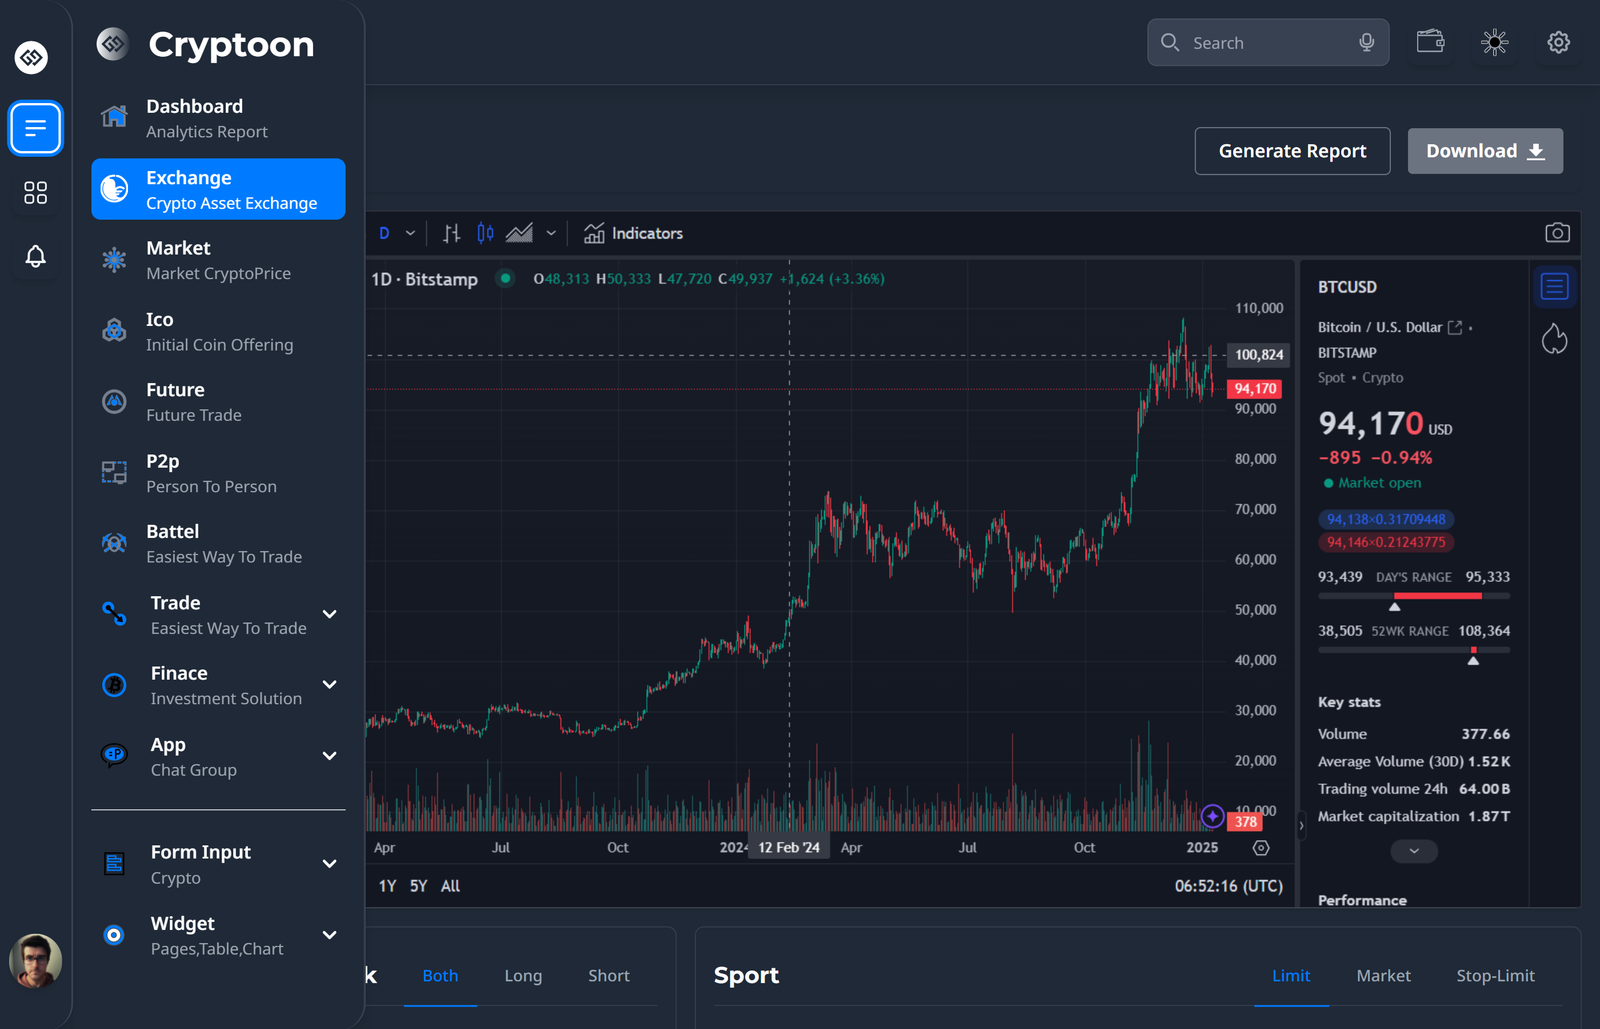Click the wallet icon in the header
Image resolution: width=1600 pixels, height=1029 pixels.
coord(1430,42)
